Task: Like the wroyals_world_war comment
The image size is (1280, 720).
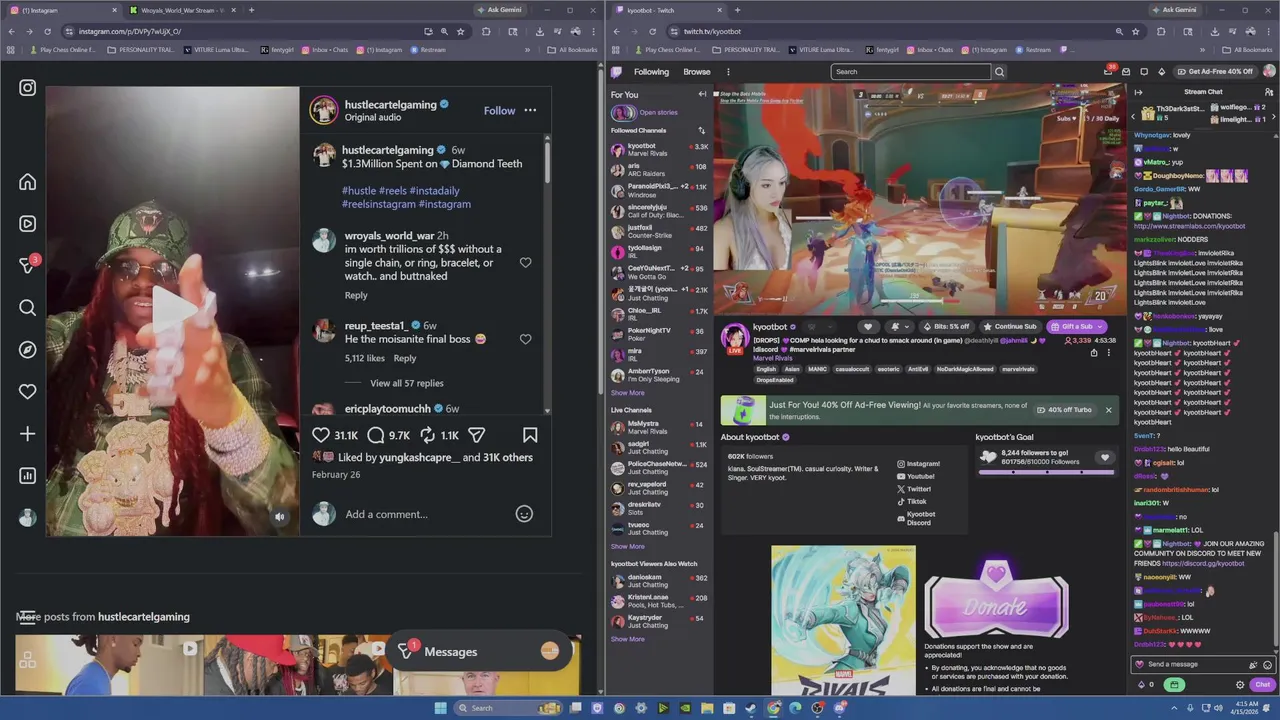Action: coord(525,263)
